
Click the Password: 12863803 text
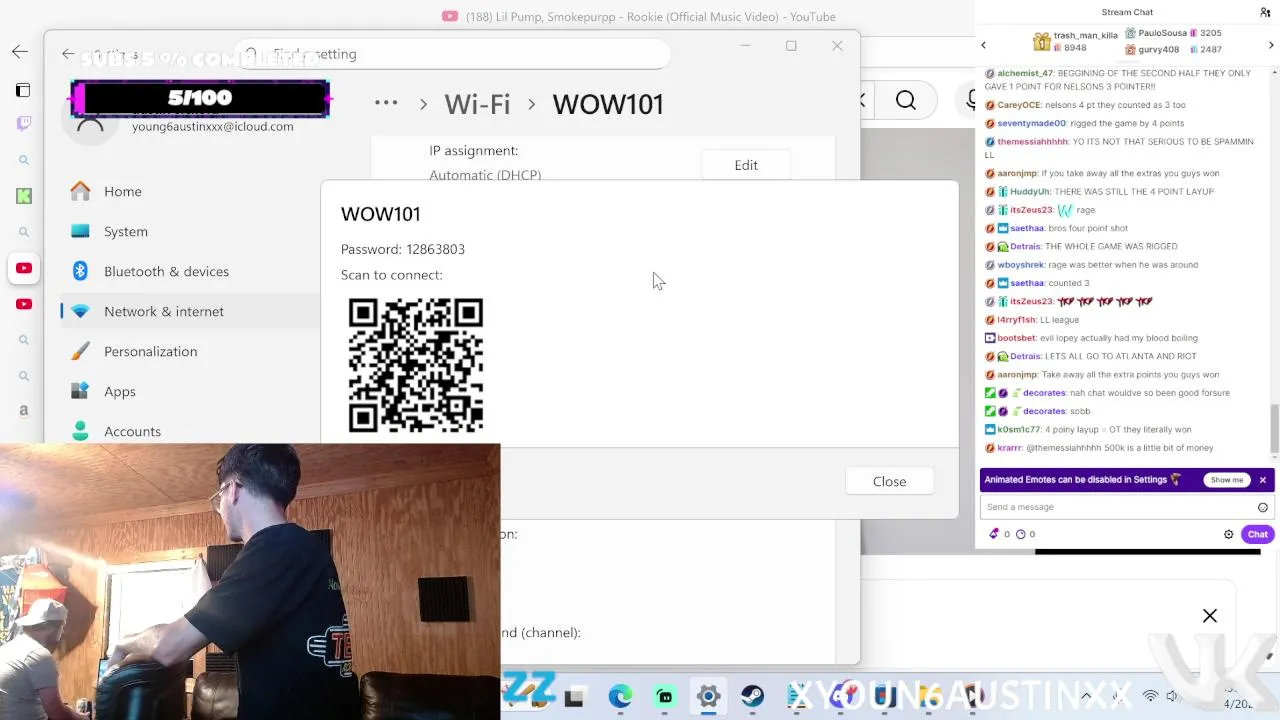(403, 249)
